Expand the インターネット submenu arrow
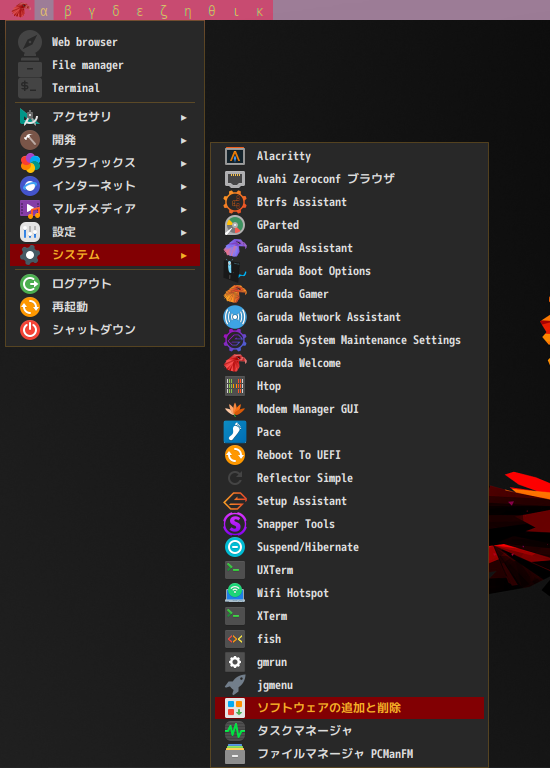Image resolution: width=550 pixels, height=768 pixels. click(x=184, y=187)
